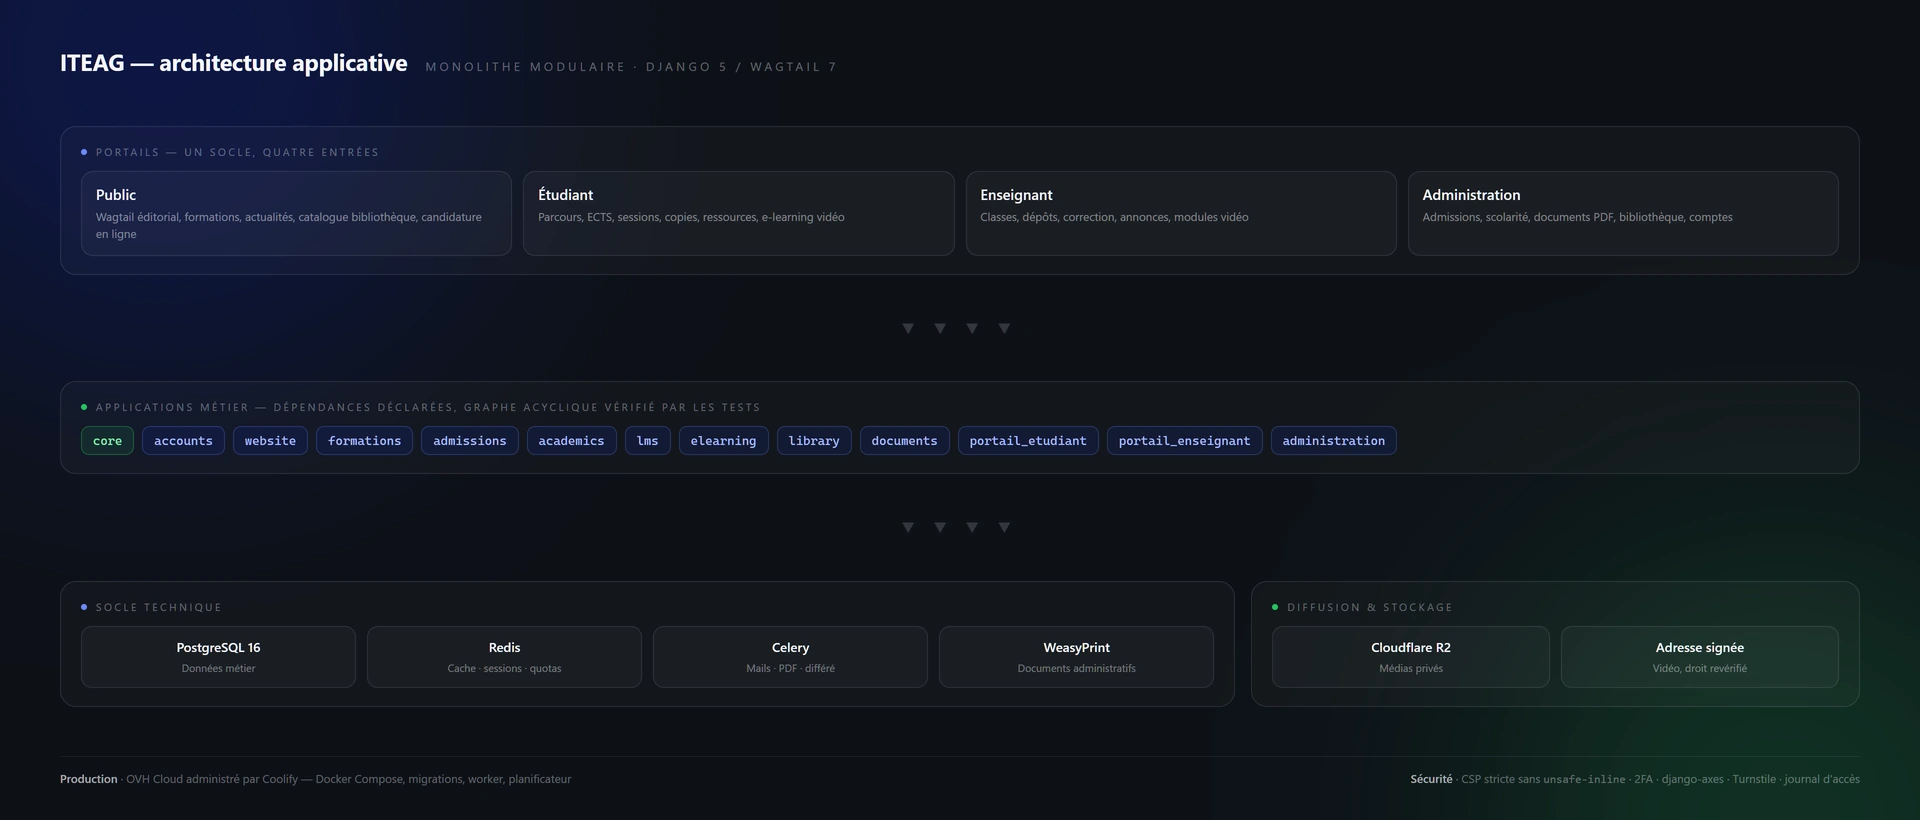
Task: Click the green core app chip
Action: point(107,441)
